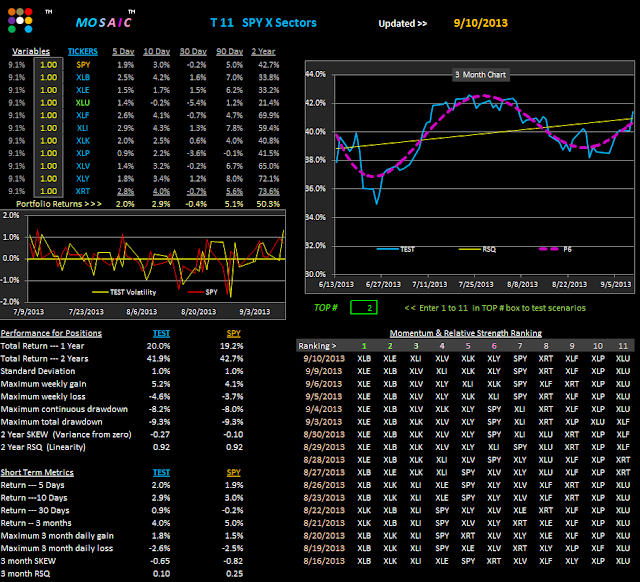Select the variable weight cell for SPY
Screen dimensions: 640x582
tap(47, 64)
